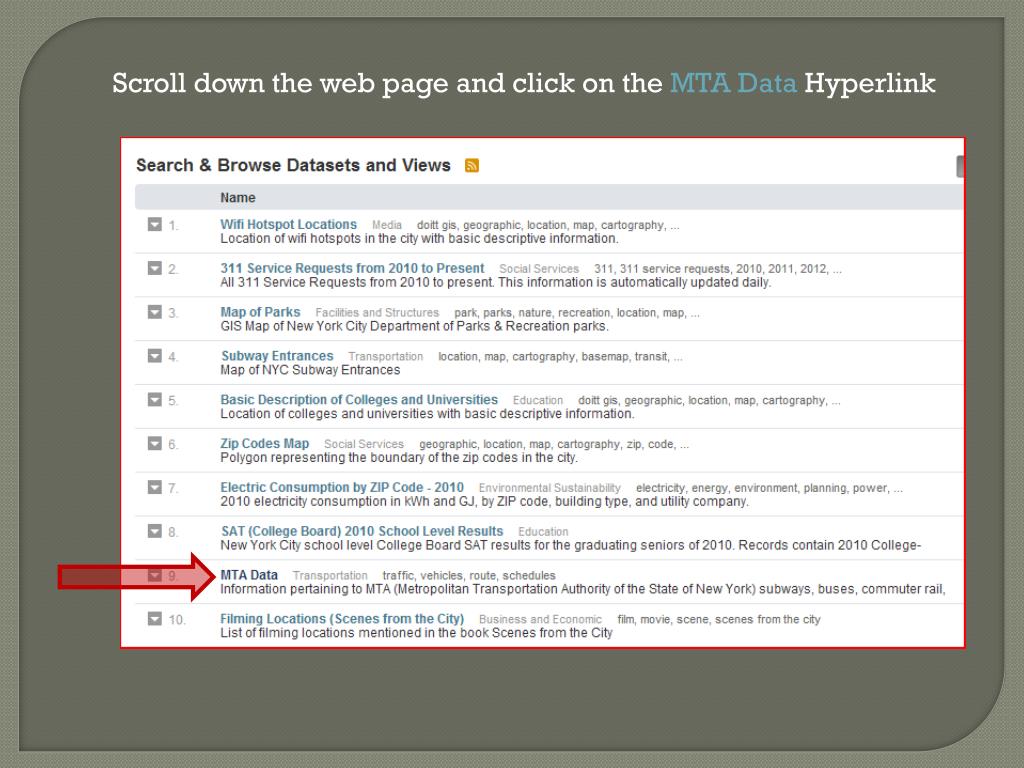Click the Facilities and Structures category tag
This screenshot has width=1024, height=768.
tap(377, 312)
